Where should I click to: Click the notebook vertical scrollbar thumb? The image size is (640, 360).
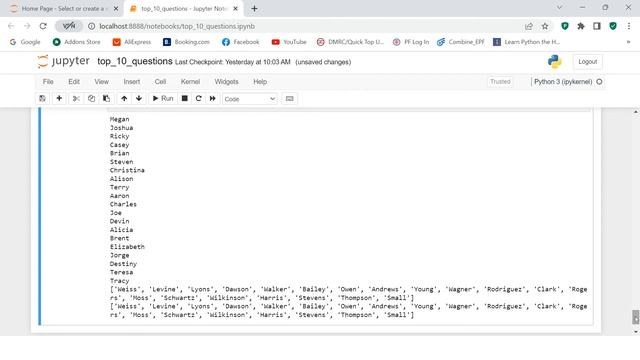click(x=636, y=317)
